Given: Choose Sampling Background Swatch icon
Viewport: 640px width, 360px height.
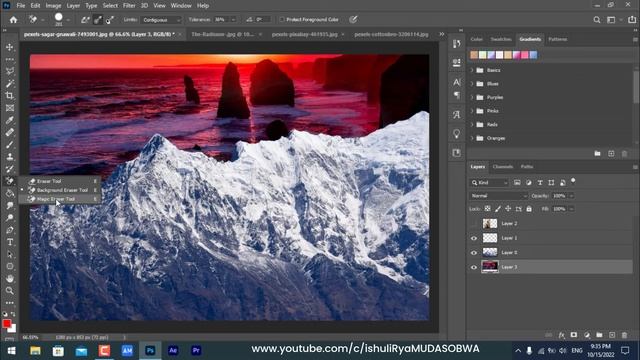Looking at the screenshot, I should (x=110, y=20).
